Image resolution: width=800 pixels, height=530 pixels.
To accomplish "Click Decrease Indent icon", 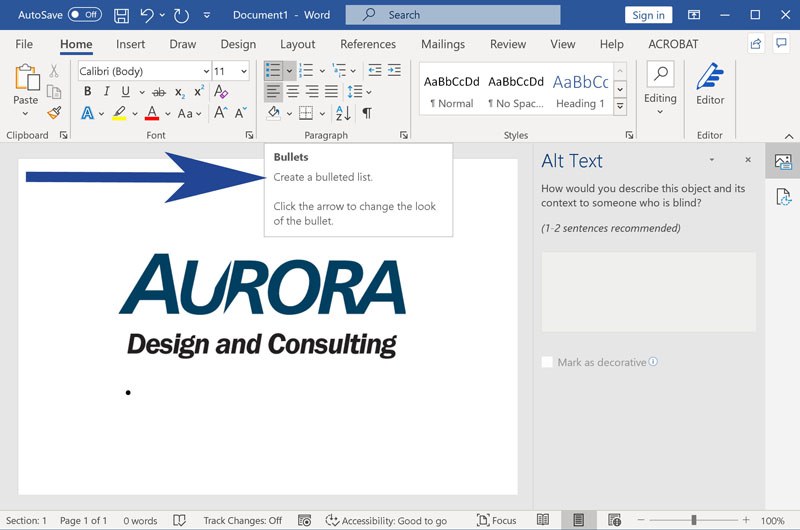I will tap(374, 70).
